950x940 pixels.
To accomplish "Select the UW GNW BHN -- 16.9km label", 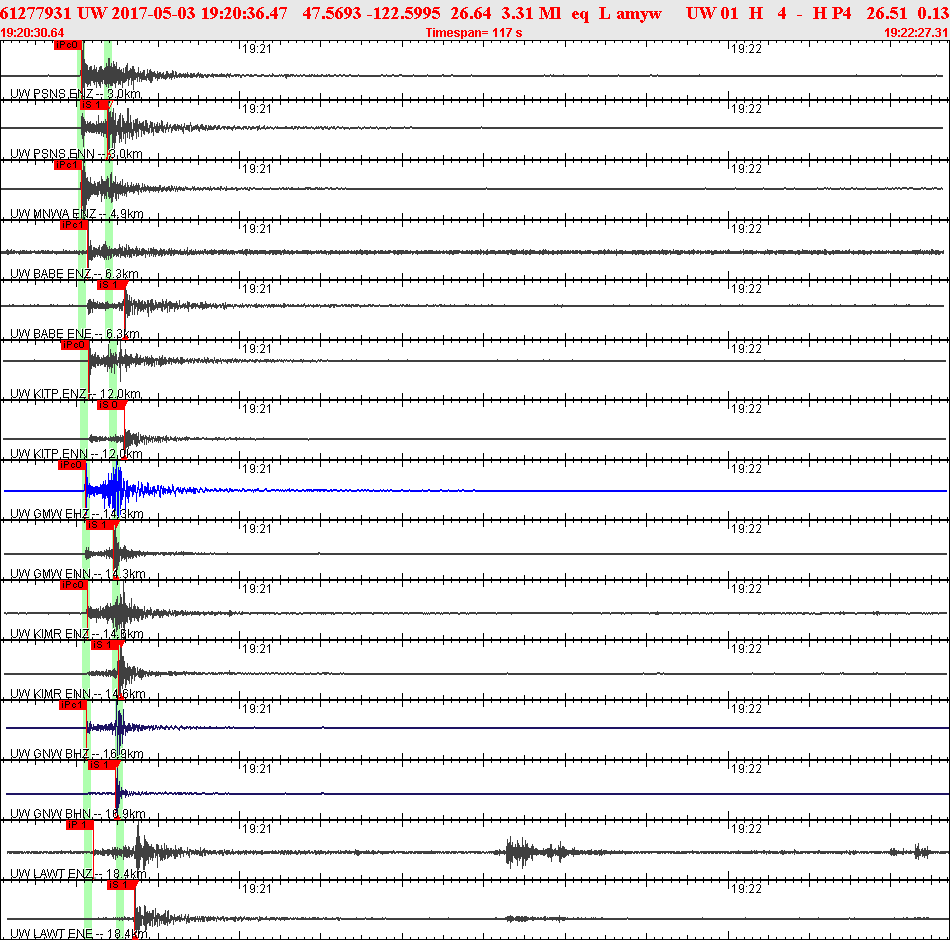I will (78, 814).
